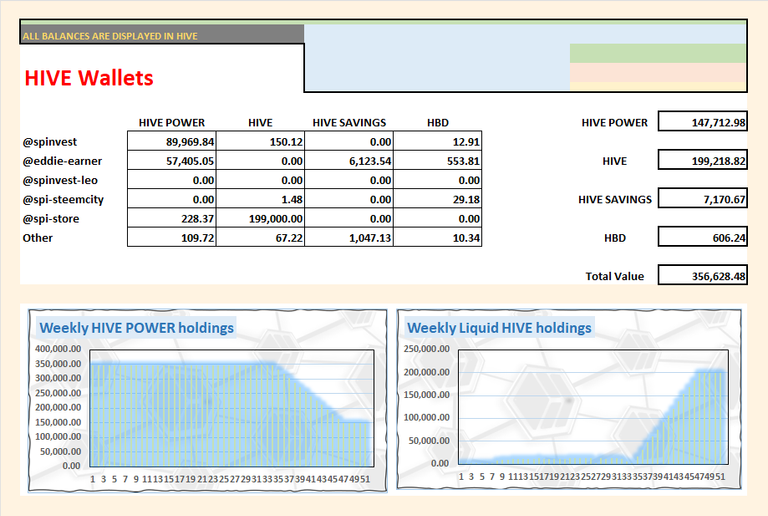Click the 606.24 HBD total box
This screenshot has height=516, width=768.
[x=702, y=237]
